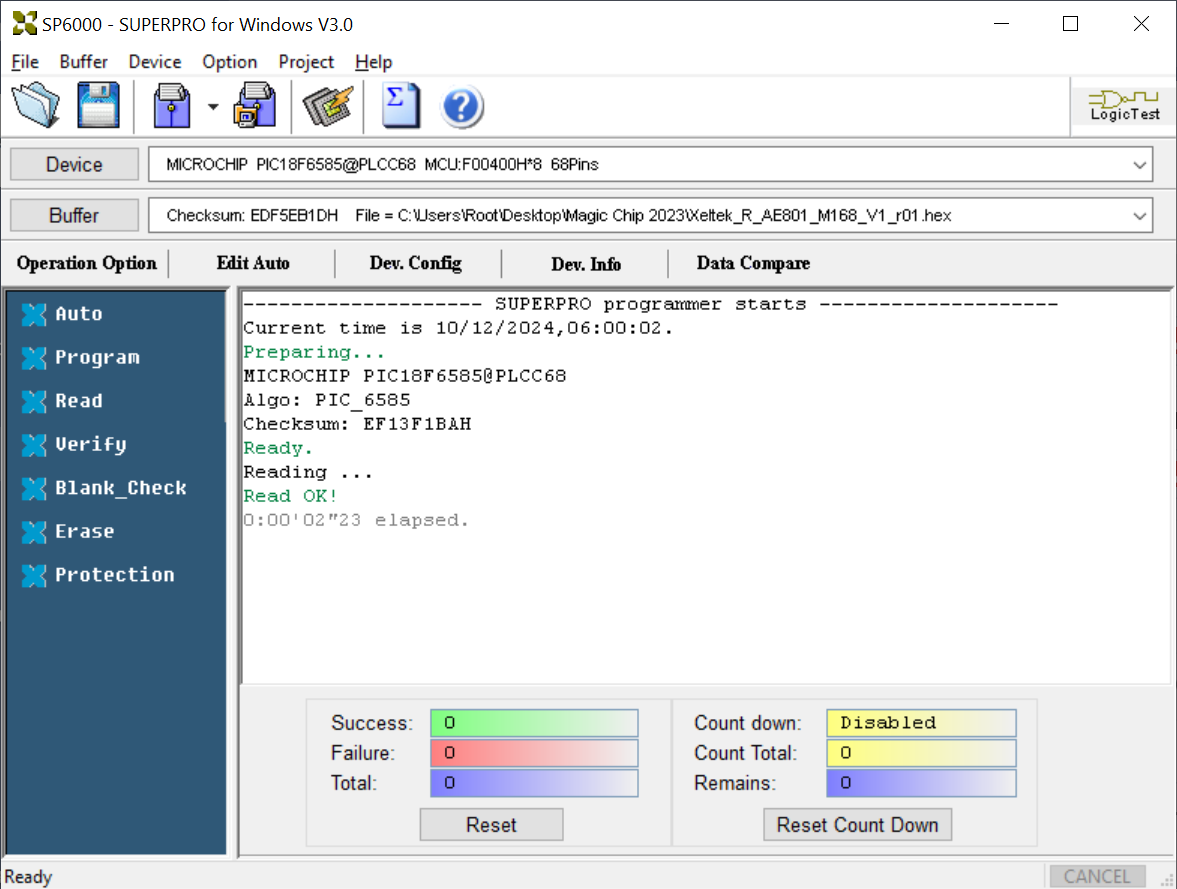Click the save floppy disk icon
The image size is (1177, 889).
coord(98,105)
